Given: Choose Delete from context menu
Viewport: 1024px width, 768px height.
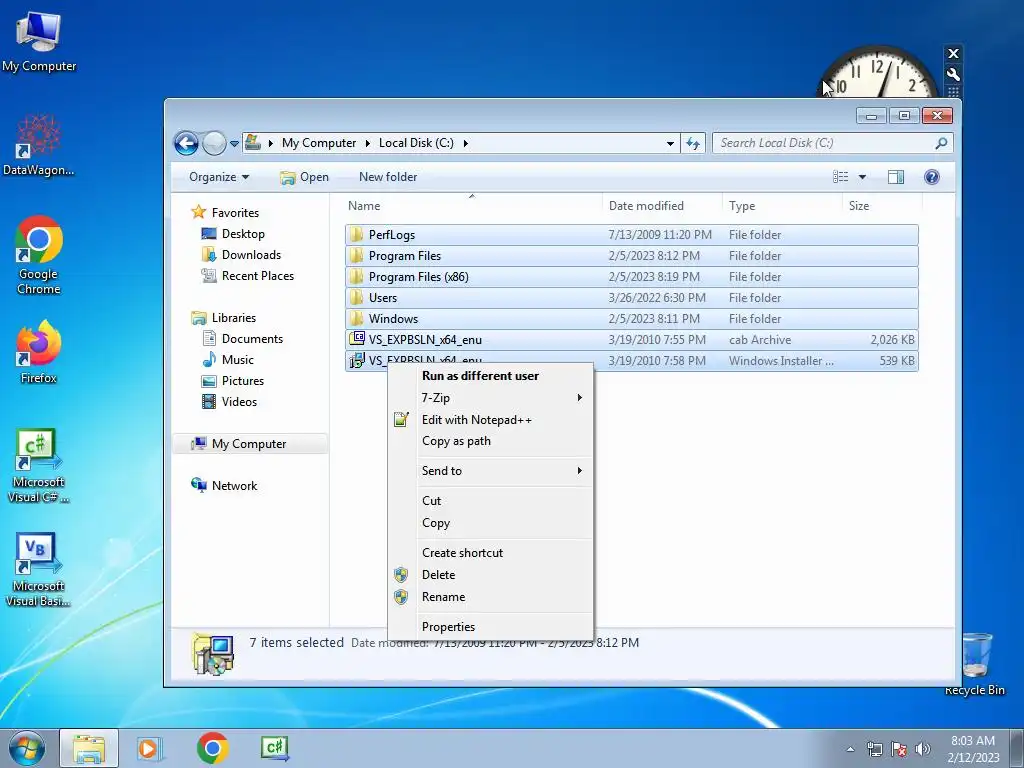Looking at the screenshot, I should point(490,575).
